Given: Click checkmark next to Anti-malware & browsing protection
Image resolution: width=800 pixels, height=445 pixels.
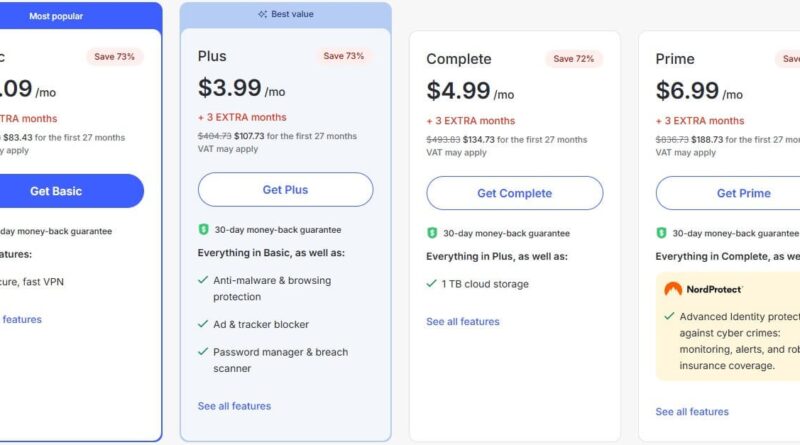Looking at the screenshot, I should 203,280.
